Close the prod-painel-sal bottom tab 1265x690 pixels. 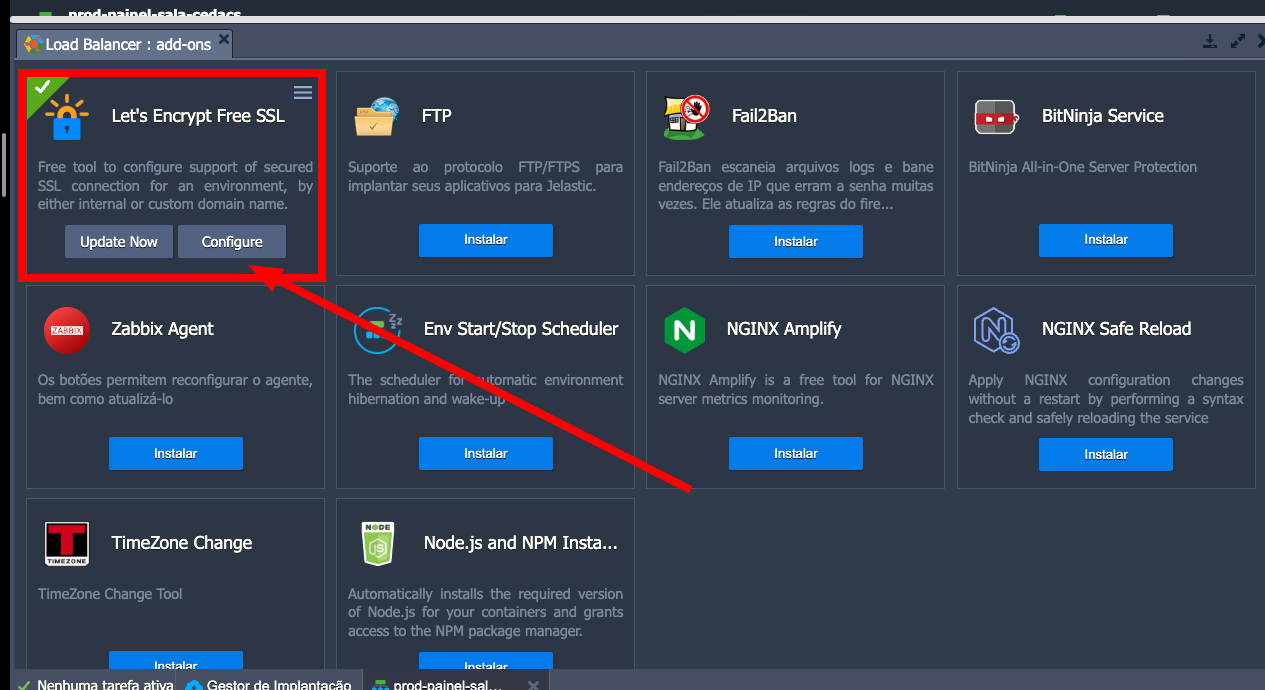(x=533, y=685)
